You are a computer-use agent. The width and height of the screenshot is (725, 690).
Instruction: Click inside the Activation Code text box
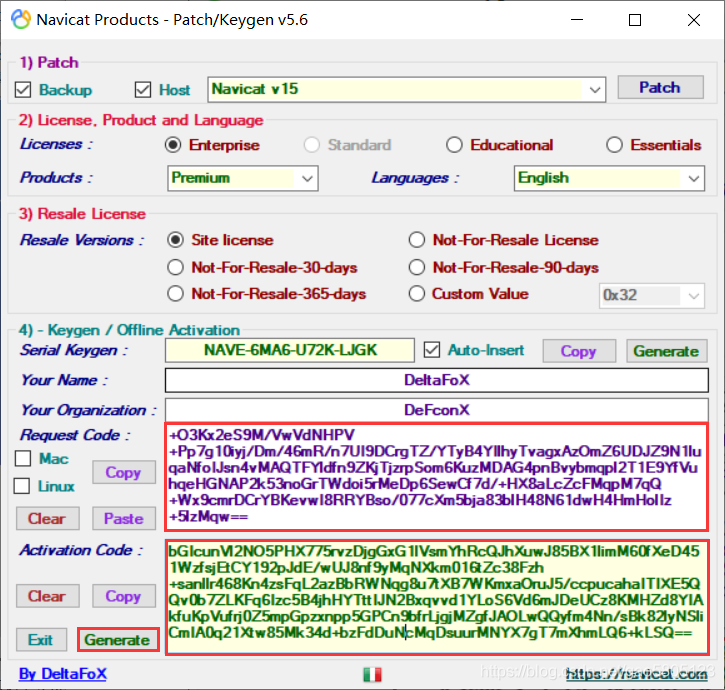coord(437,597)
